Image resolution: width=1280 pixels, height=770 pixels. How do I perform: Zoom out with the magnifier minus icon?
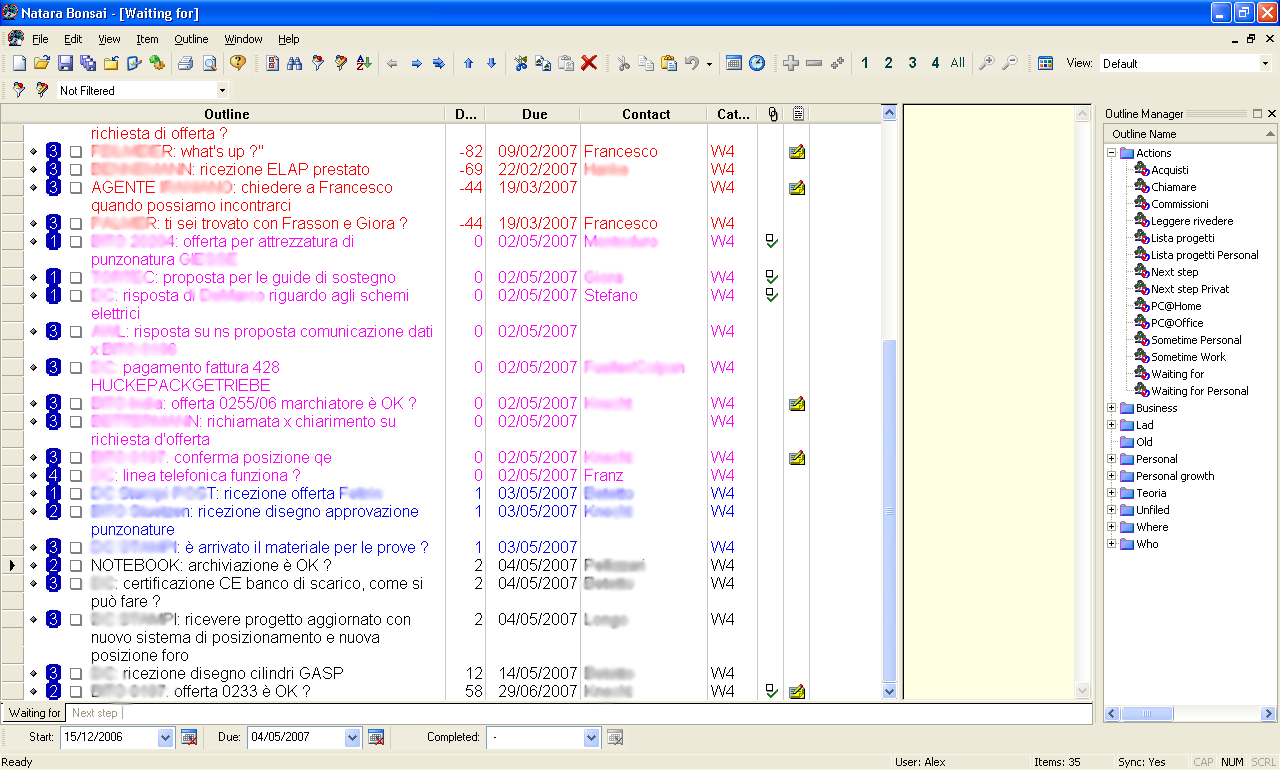(x=1010, y=63)
